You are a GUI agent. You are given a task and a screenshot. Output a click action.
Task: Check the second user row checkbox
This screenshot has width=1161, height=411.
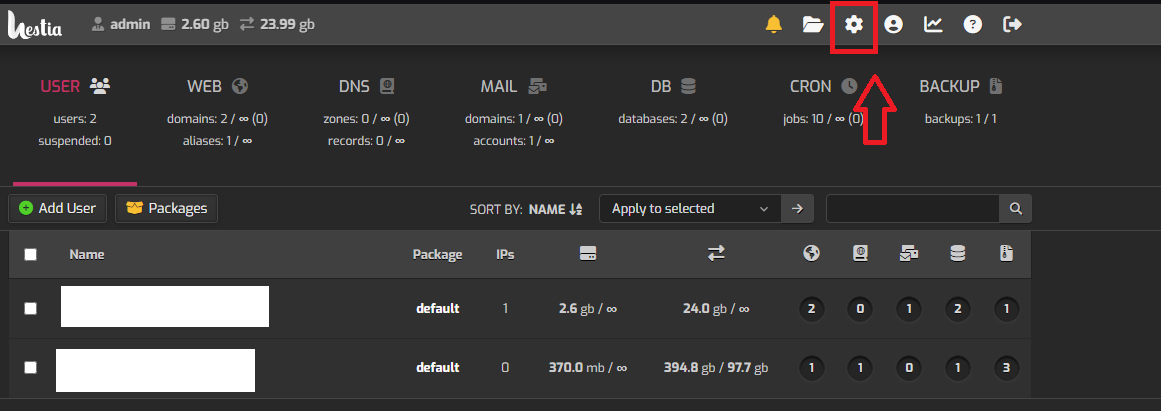(x=31, y=367)
